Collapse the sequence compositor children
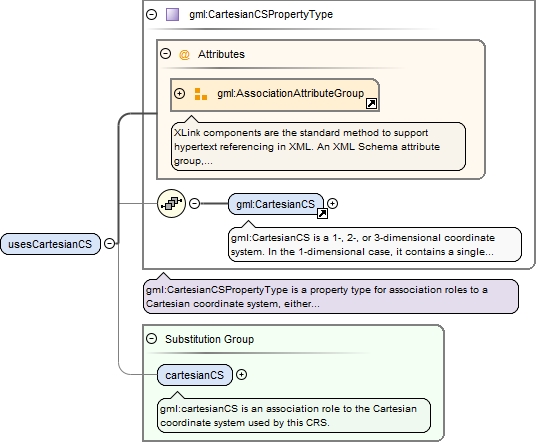The image size is (537, 443). 195,203
